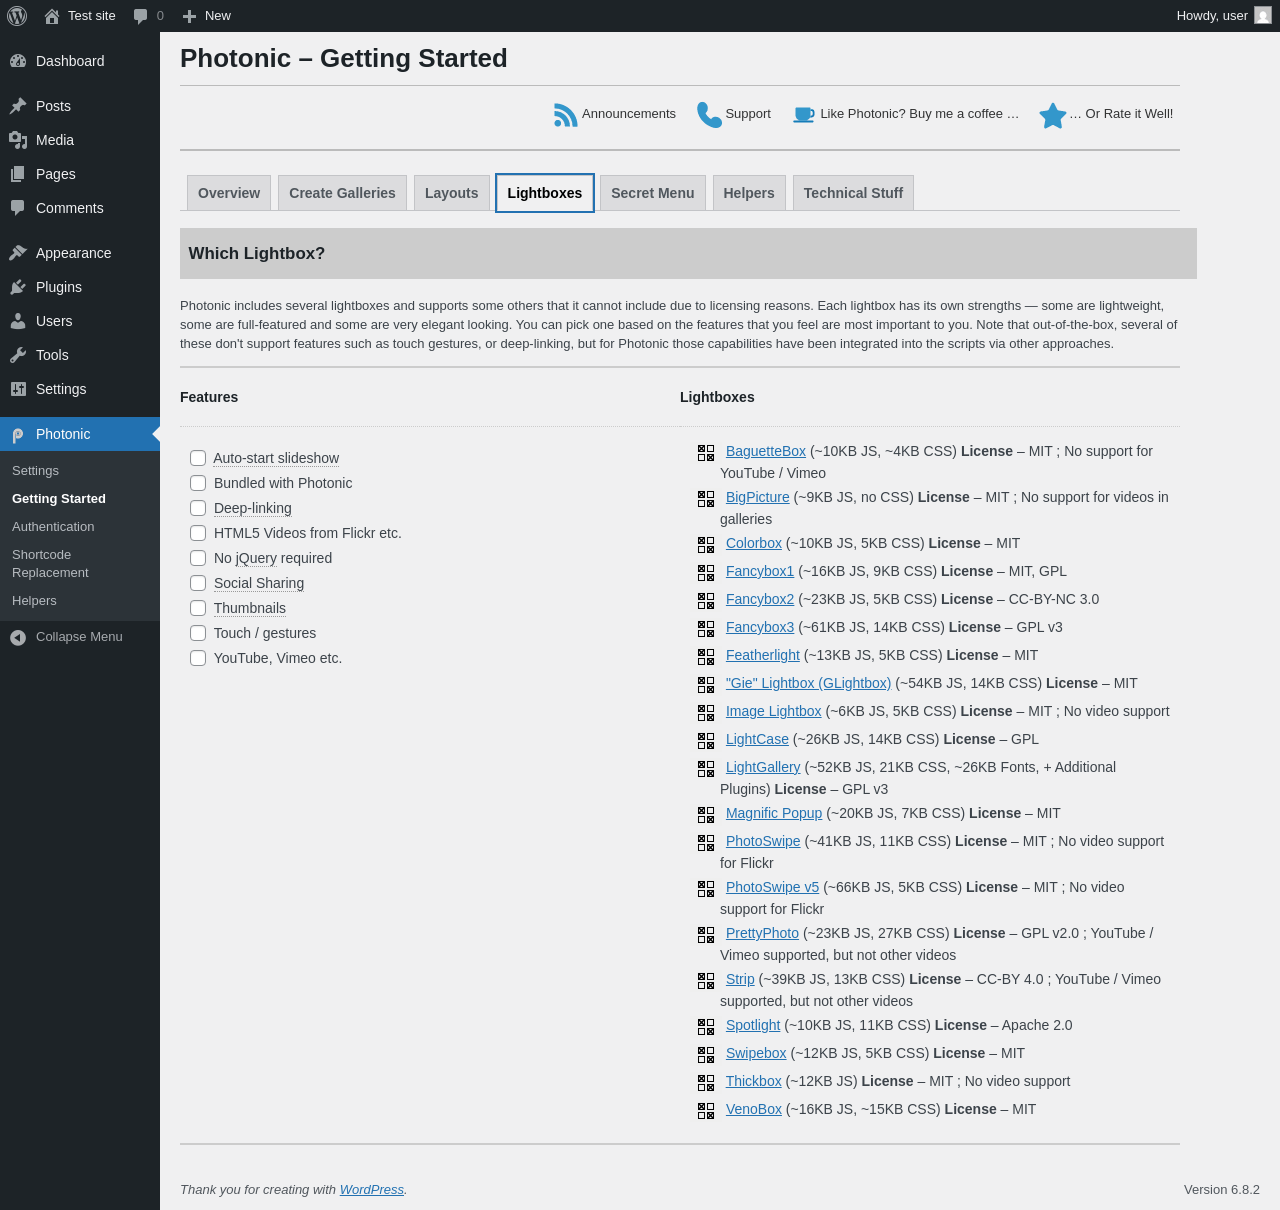Image resolution: width=1280 pixels, height=1210 pixels.
Task: Click the Announcements RSS feed icon
Action: pos(566,115)
